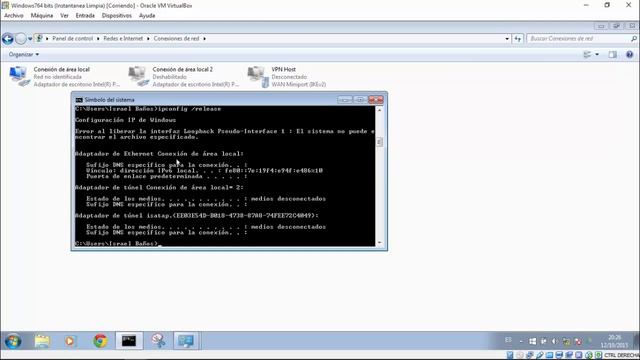The image size is (640, 360).
Task: Open Explorer help question mark icon
Action: 629,54
